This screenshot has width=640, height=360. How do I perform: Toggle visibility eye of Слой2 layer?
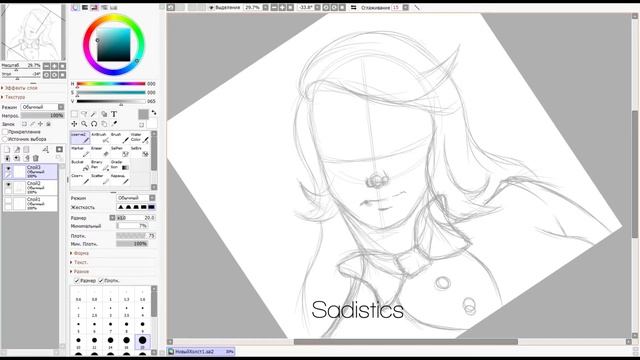pyautogui.click(x=8, y=184)
